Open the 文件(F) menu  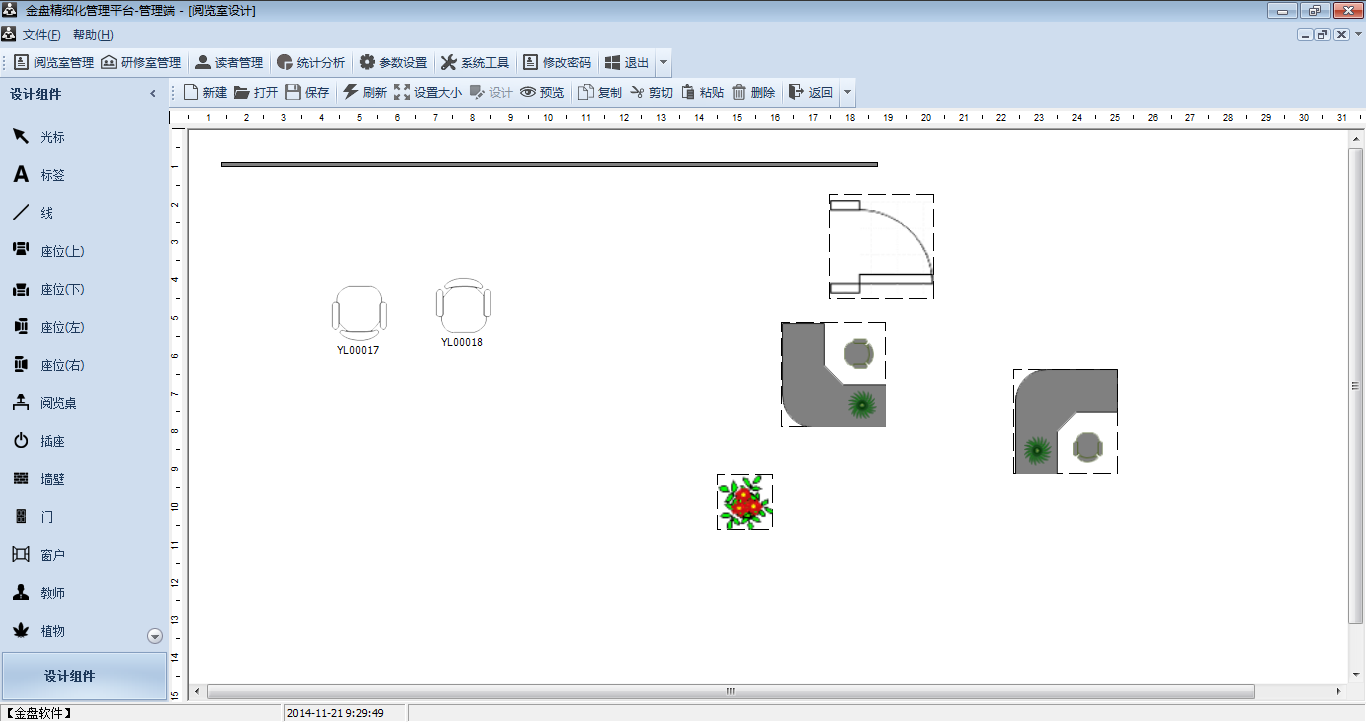tap(41, 35)
